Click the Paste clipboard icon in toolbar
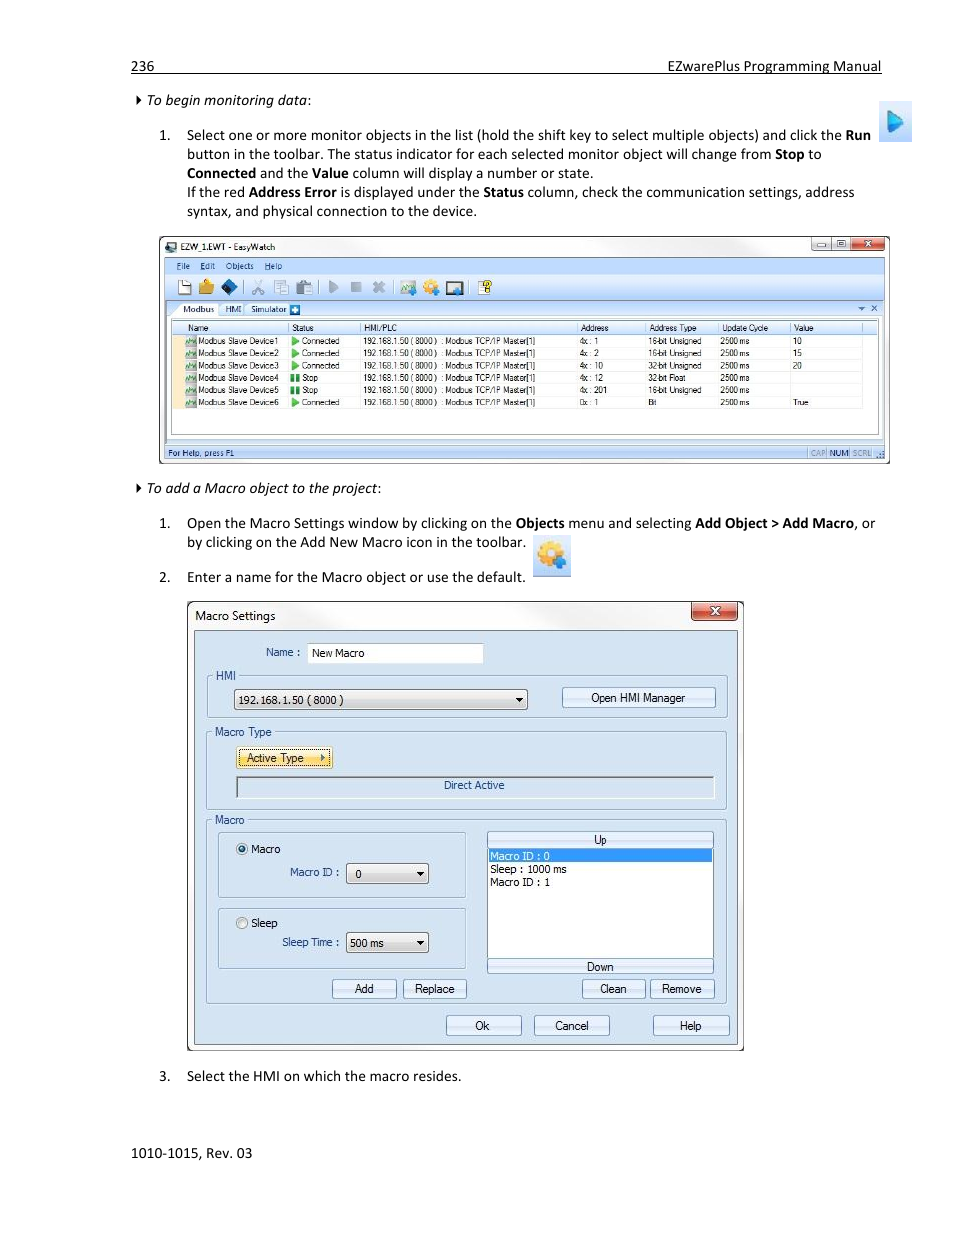 [305, 288]
